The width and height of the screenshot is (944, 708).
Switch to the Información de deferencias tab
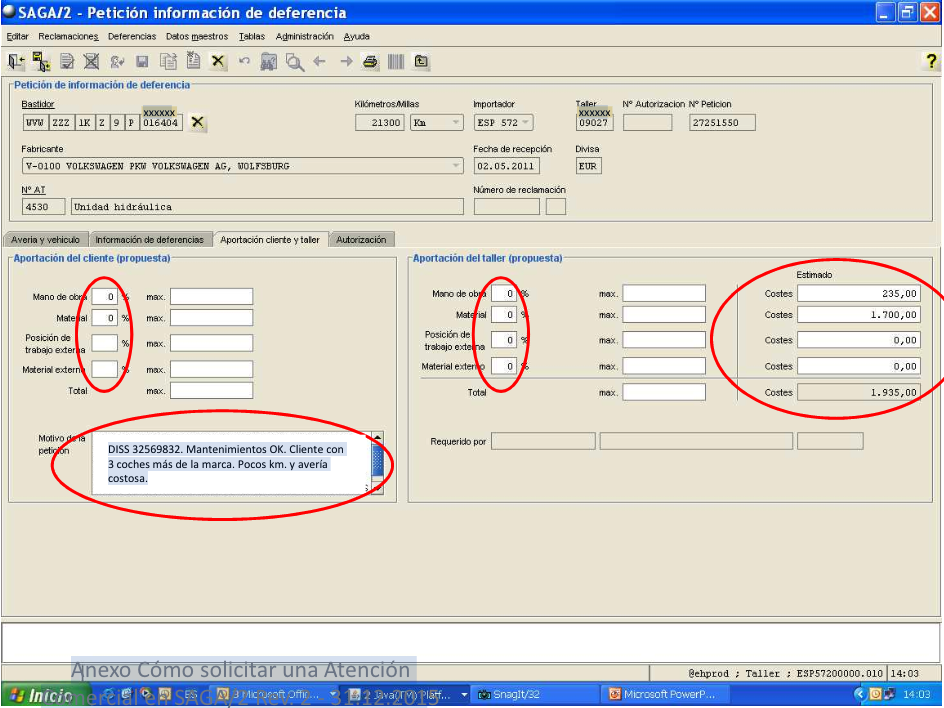click(x=150, y=240)
